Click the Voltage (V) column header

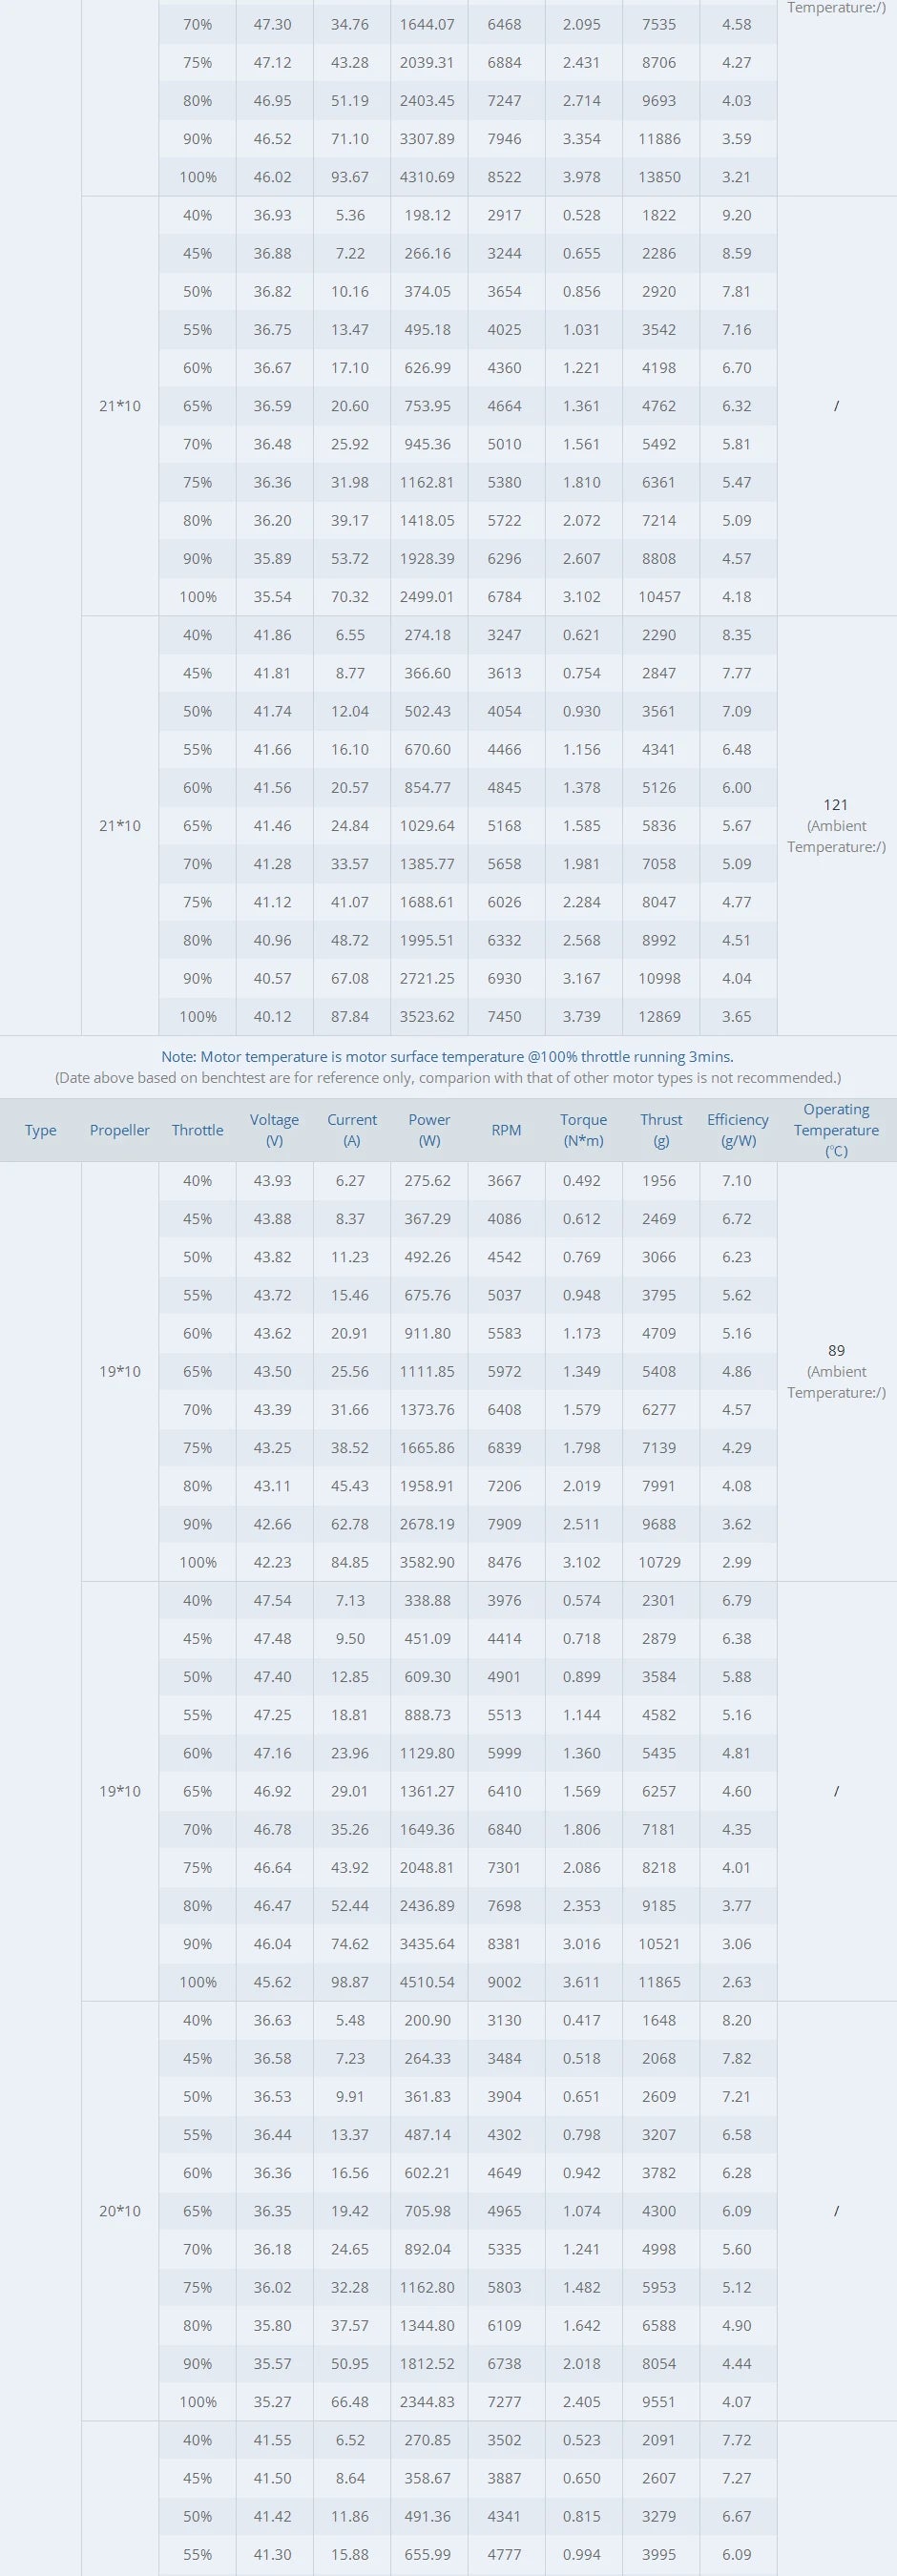[274, 1130]
